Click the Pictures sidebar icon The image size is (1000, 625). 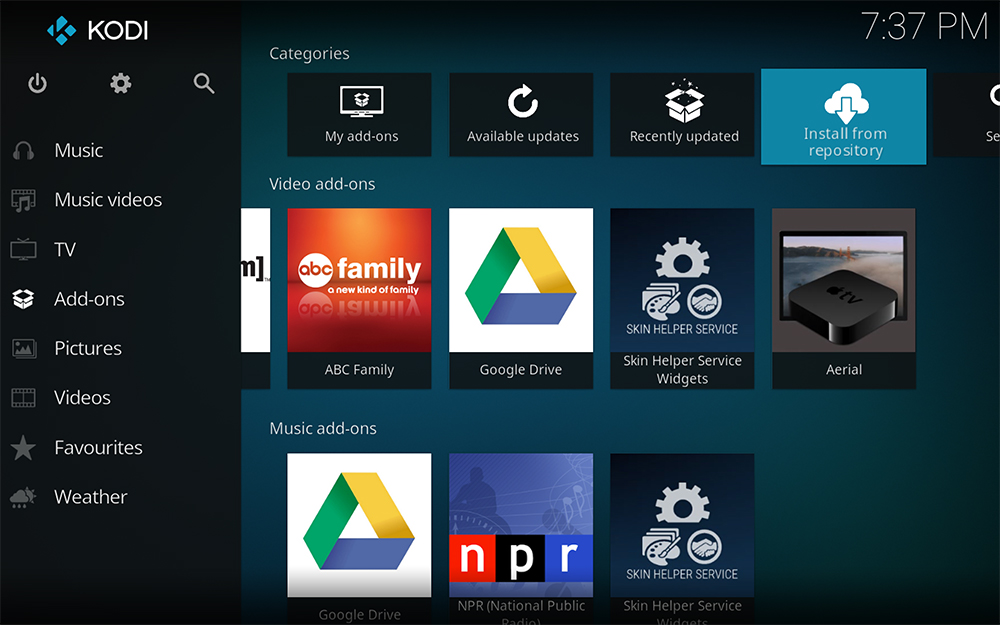[22, 348]
